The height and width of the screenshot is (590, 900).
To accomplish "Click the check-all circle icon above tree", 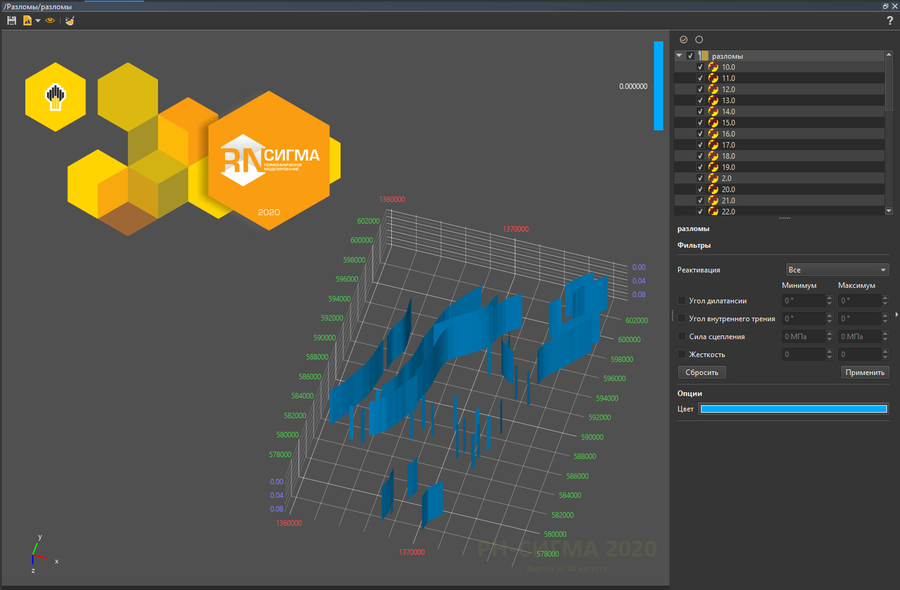I will (x=684, y=39).
